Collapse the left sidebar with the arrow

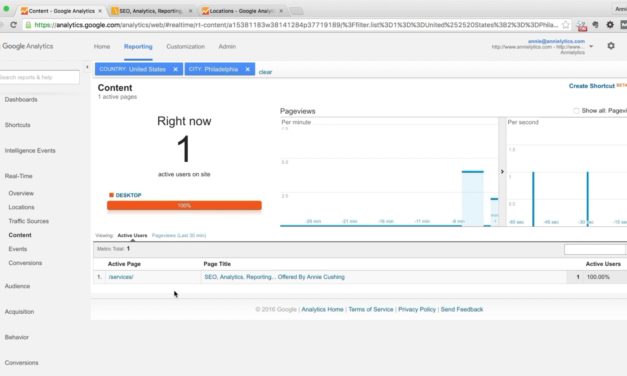click(x=87, y=67)
